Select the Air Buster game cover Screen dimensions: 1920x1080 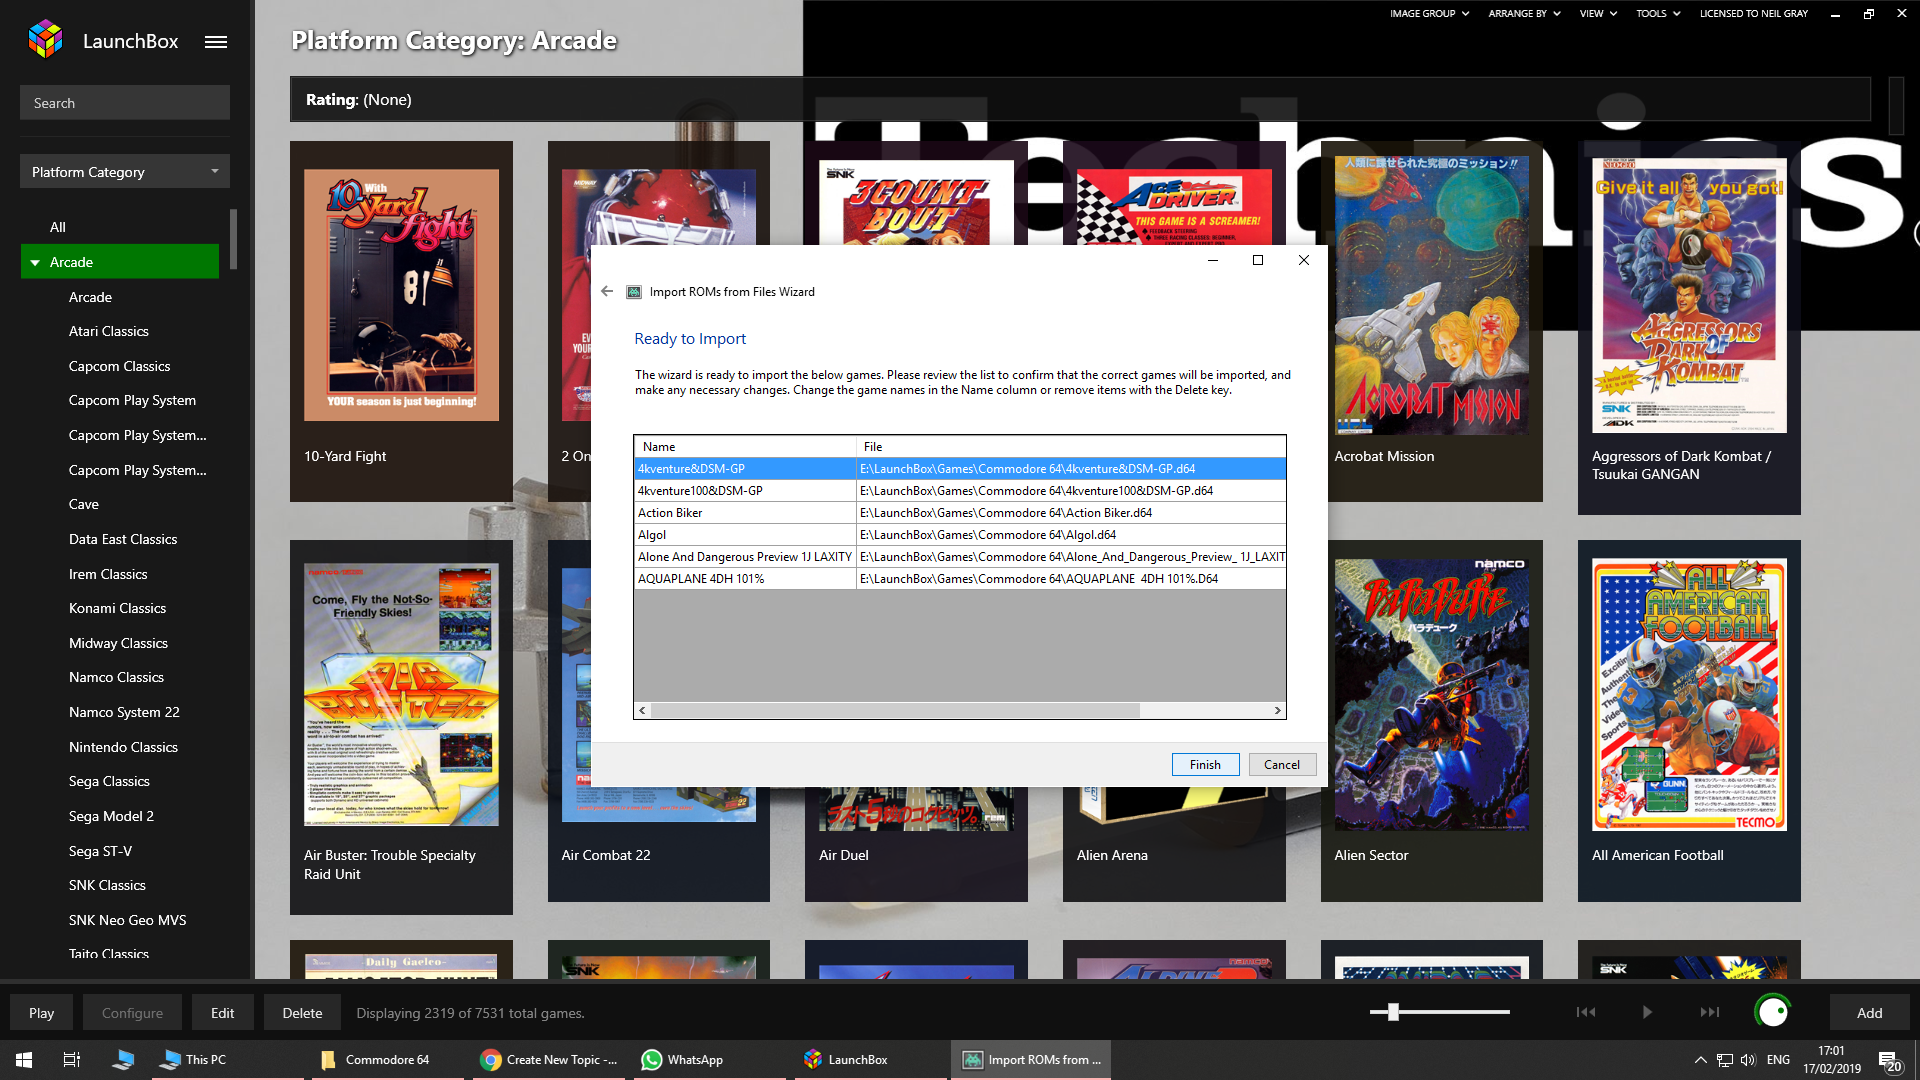pos(401,694)
